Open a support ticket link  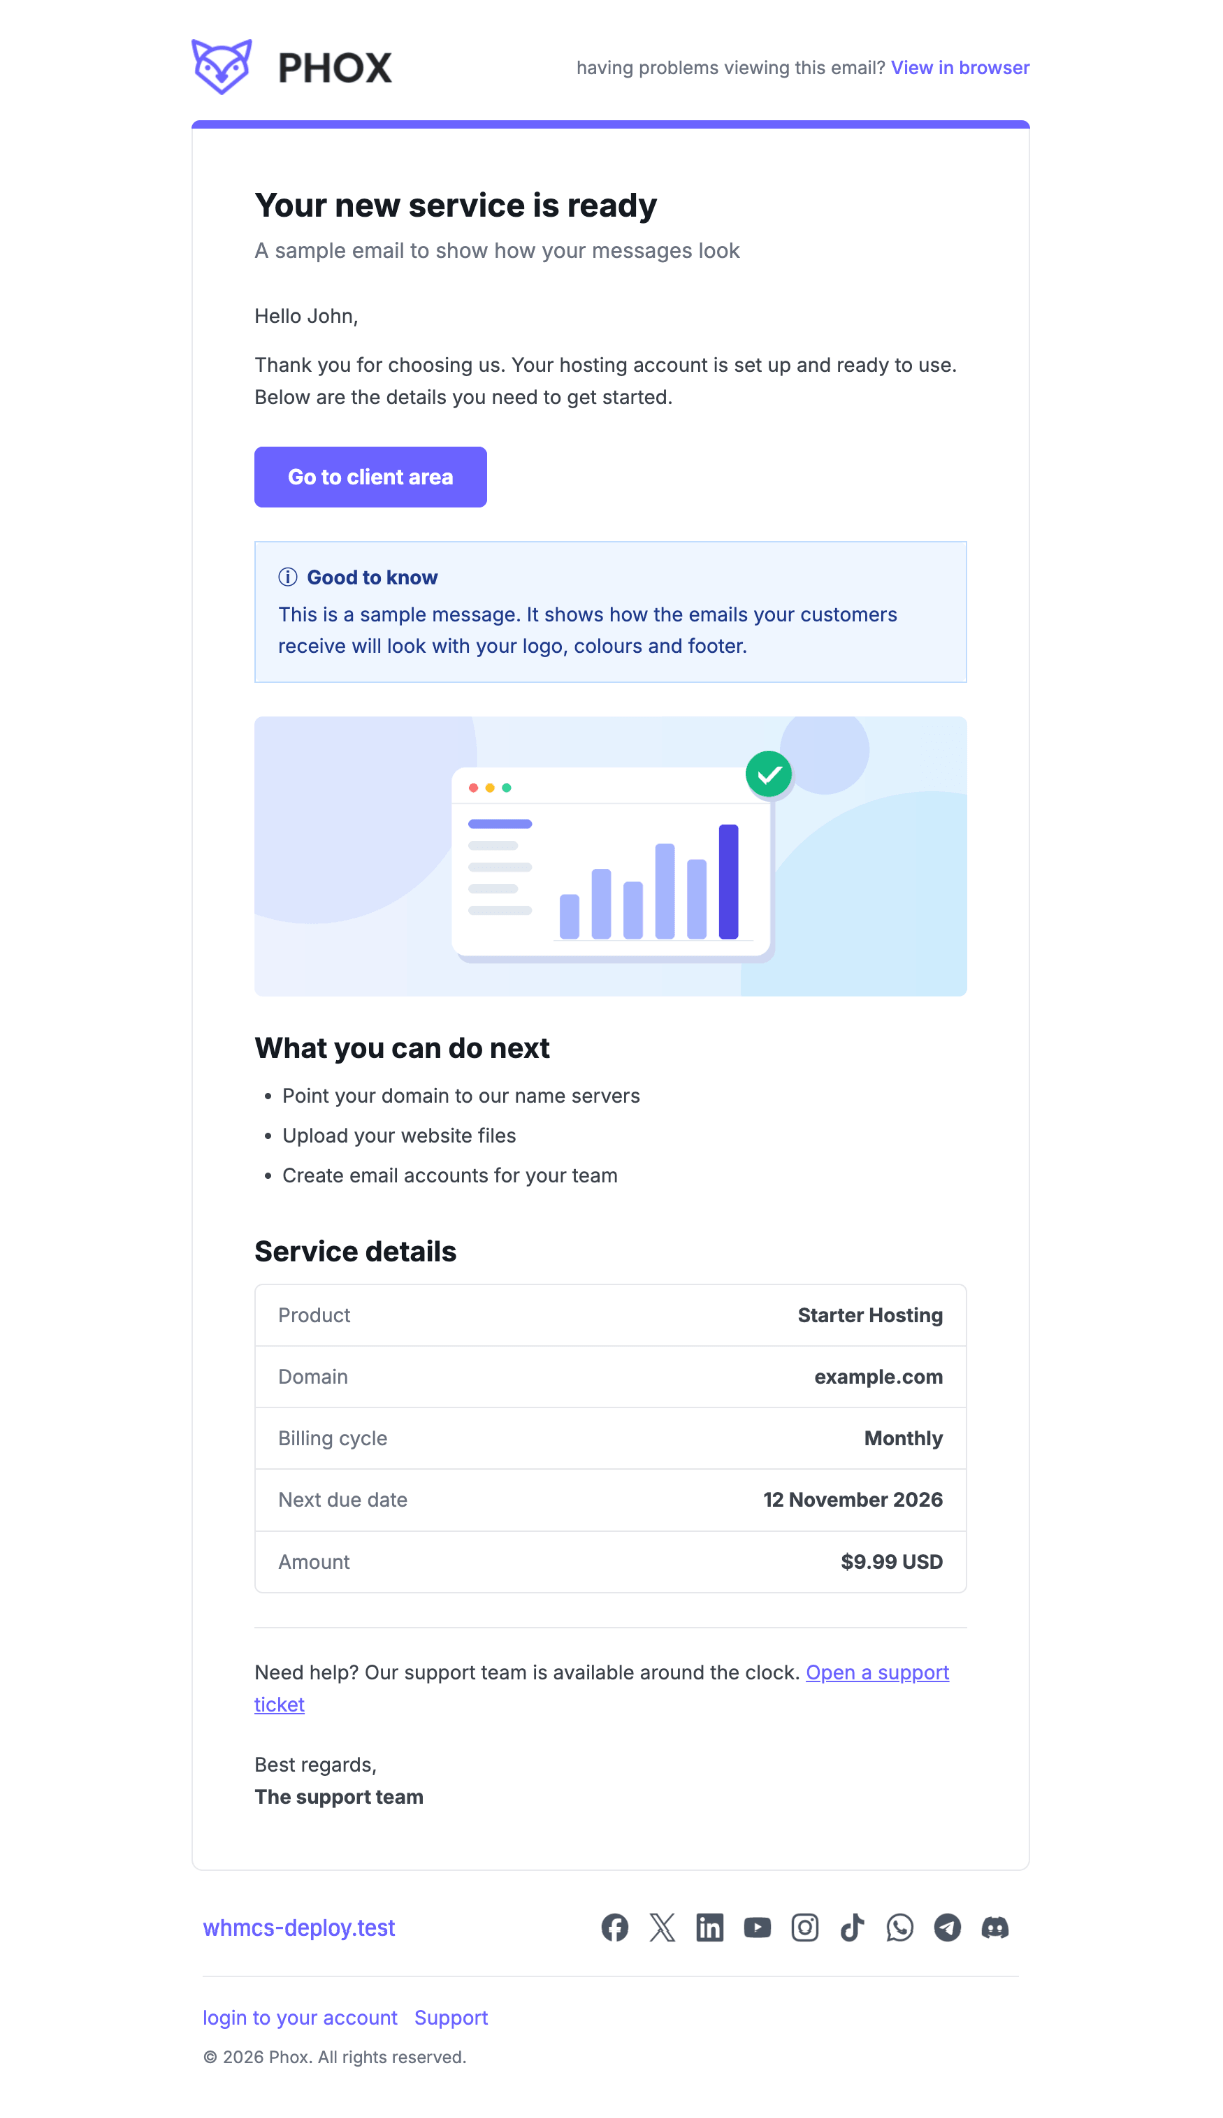[877, 1672]
